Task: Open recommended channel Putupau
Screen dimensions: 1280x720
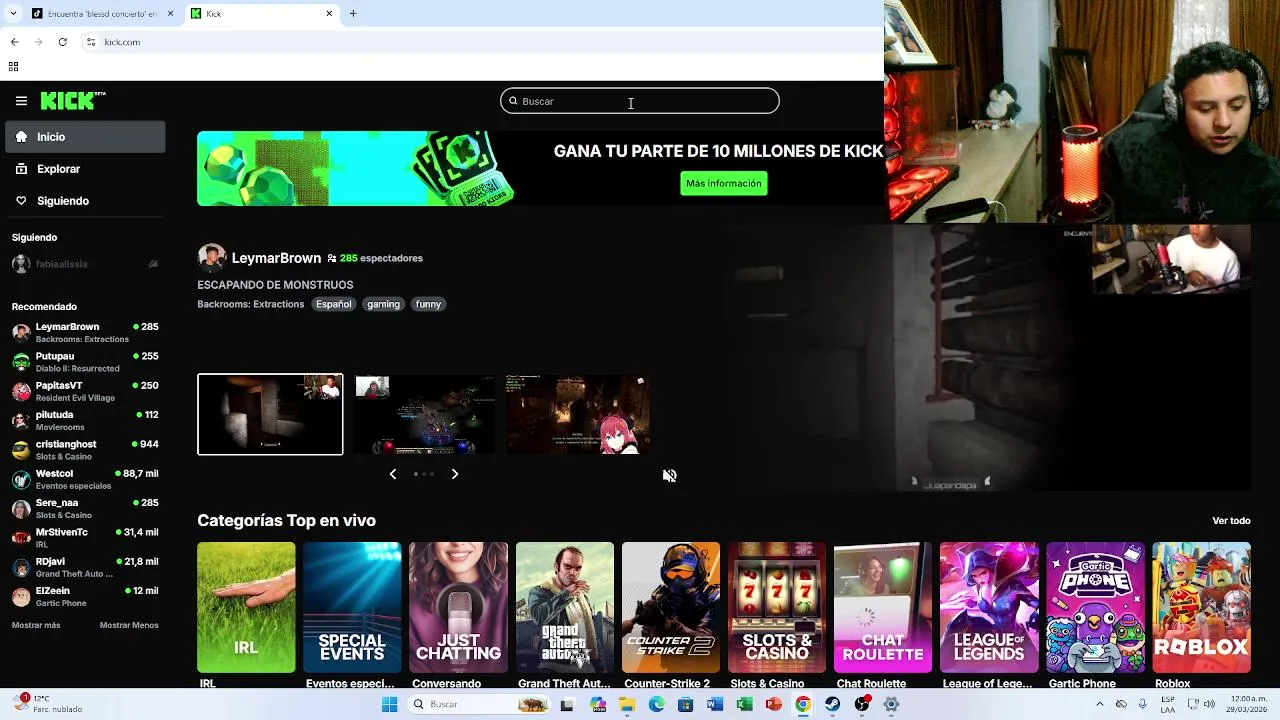Action: pos(85,362)
